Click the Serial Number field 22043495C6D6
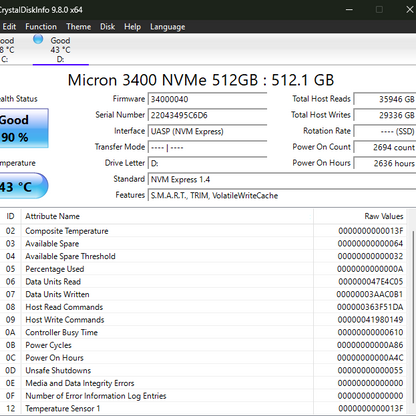This screenshot has width=416, height=416. (207, 115)
